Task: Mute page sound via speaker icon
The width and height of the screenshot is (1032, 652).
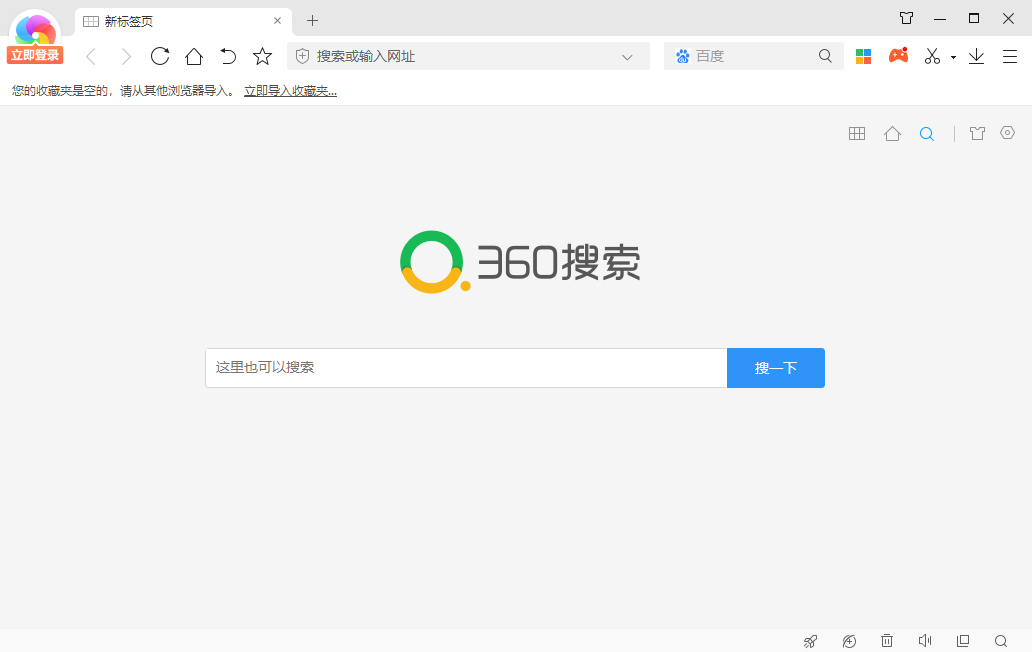Action: click(925, 640)
